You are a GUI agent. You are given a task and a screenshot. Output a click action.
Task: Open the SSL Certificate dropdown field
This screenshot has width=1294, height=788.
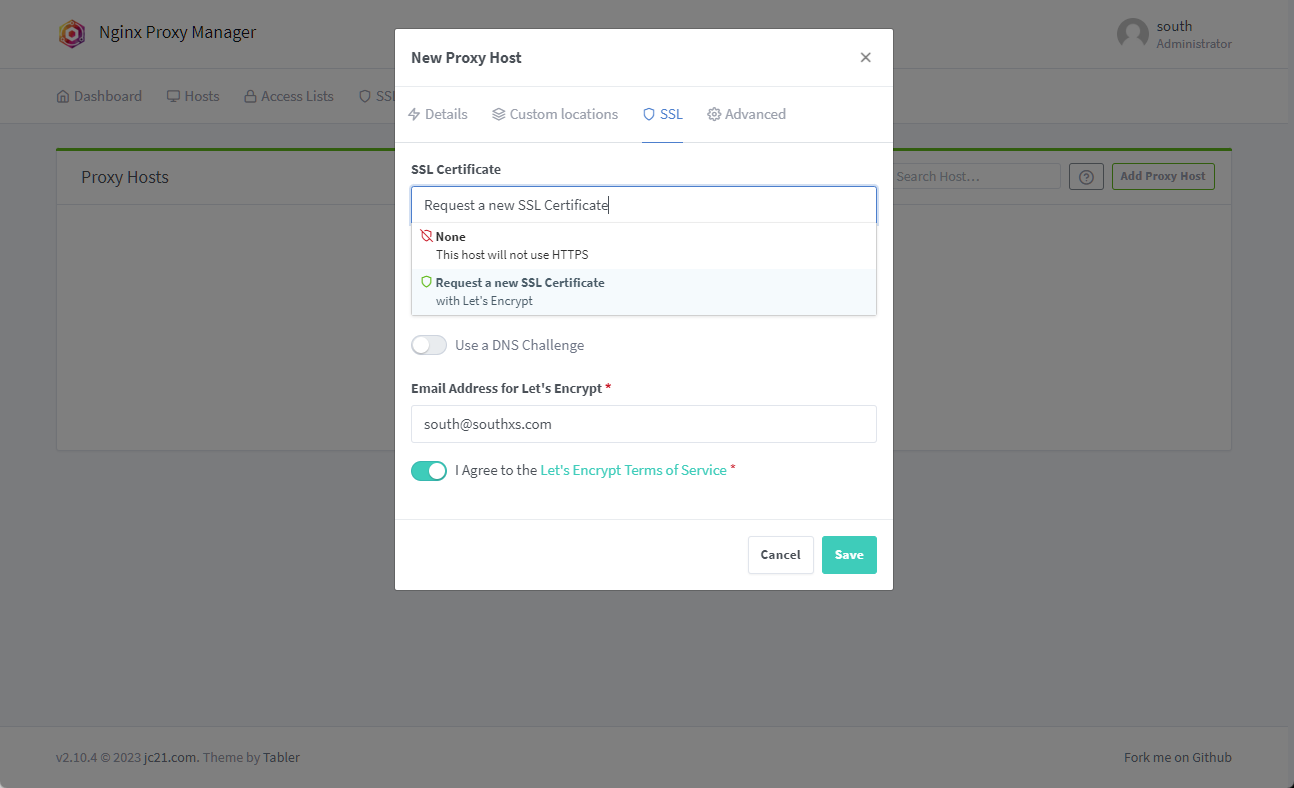pos(643,205)
